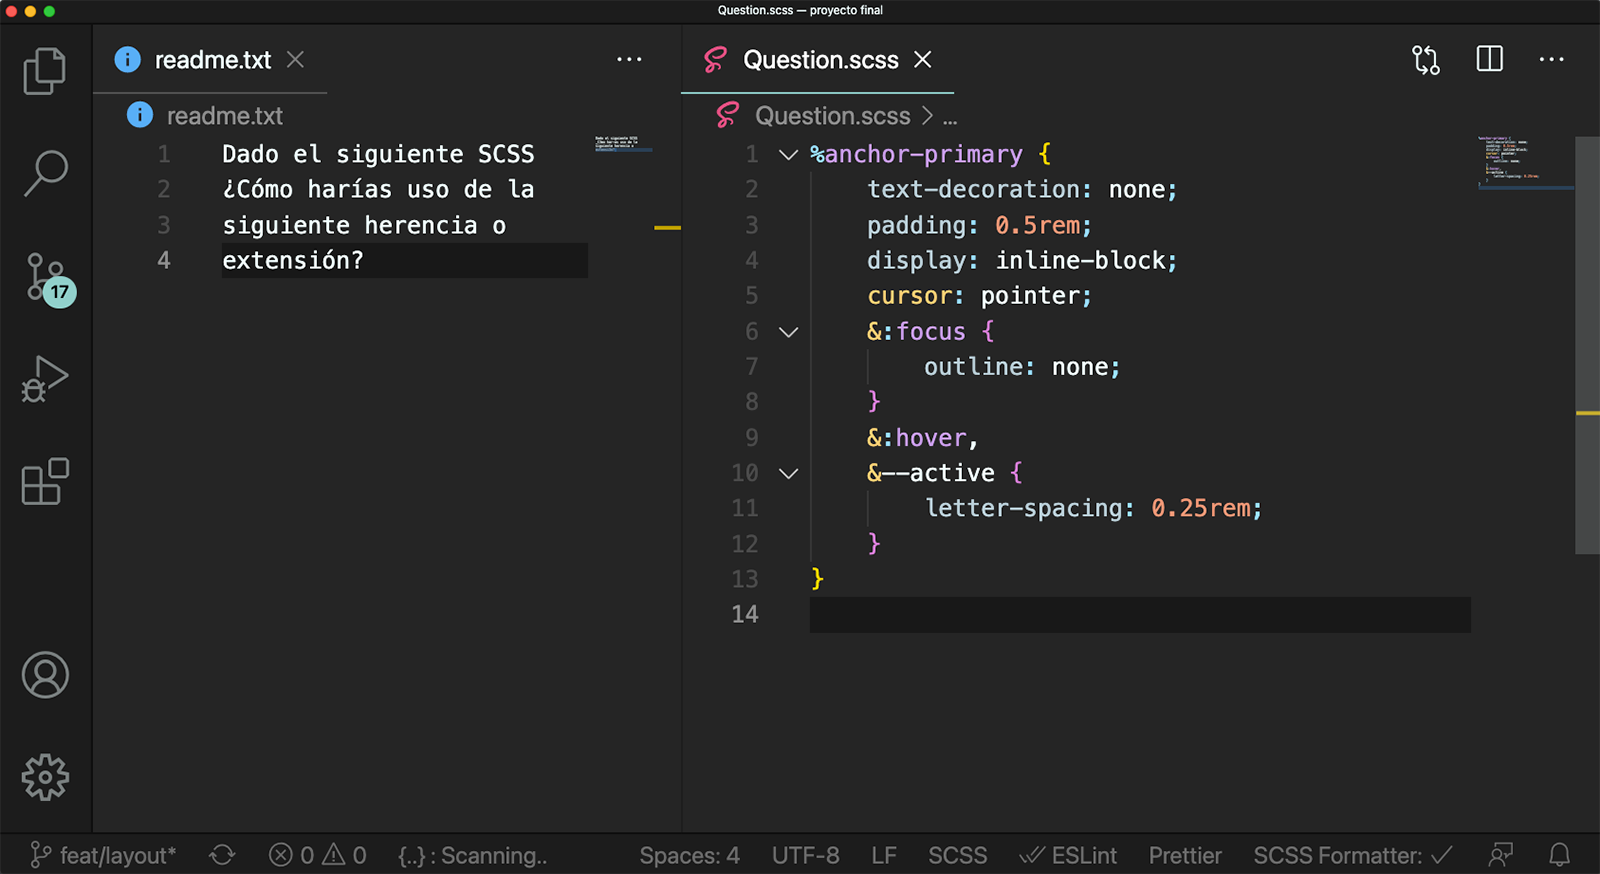
Task: Open the Search view in activity bar
Action: pyautogui.click(x=45, y=173)
